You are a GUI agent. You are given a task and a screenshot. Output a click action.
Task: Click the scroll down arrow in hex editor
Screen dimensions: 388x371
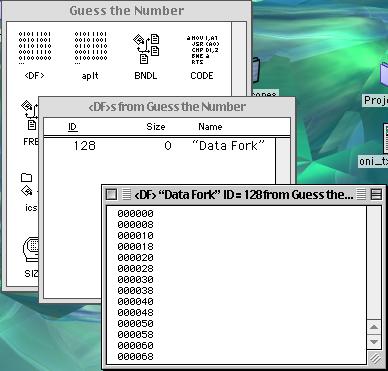tap(374, 342)
